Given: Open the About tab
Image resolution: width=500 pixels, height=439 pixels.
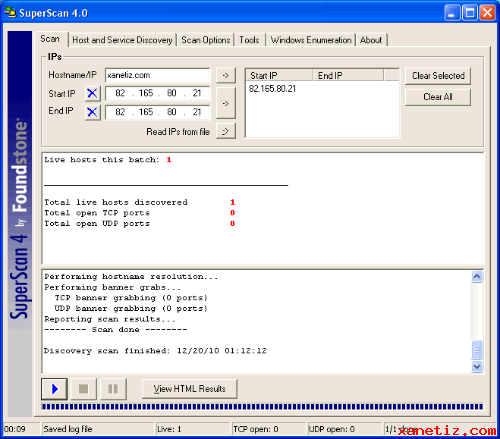Looking at the screenshot, I should pos(371,40).
